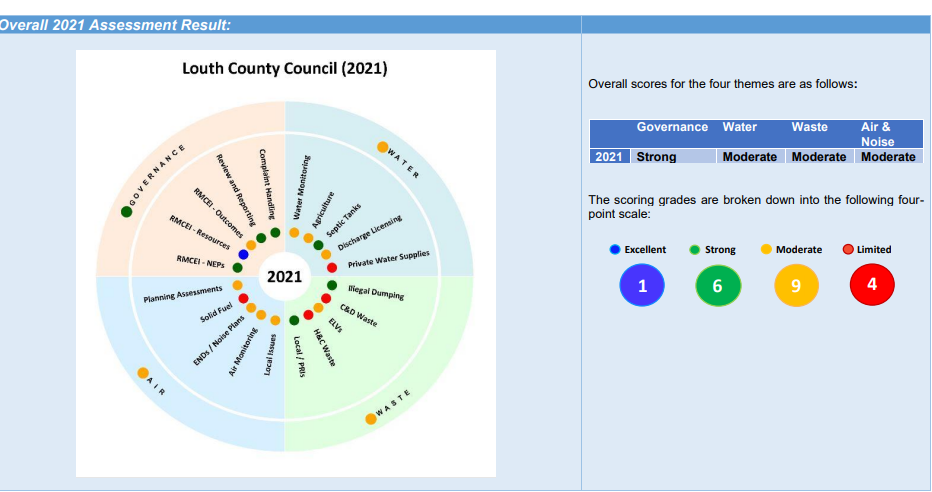The width and height of the screenshot is (932, 492).
Task: Click the 'Governance' table column header
Action: [x=672, y=127]
